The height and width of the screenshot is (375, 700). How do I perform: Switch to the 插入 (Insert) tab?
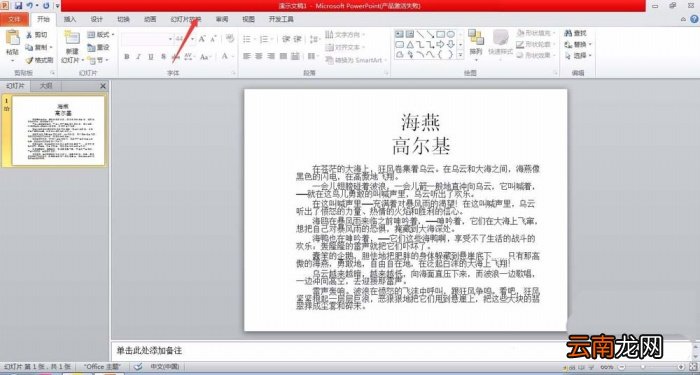point(70,19)
